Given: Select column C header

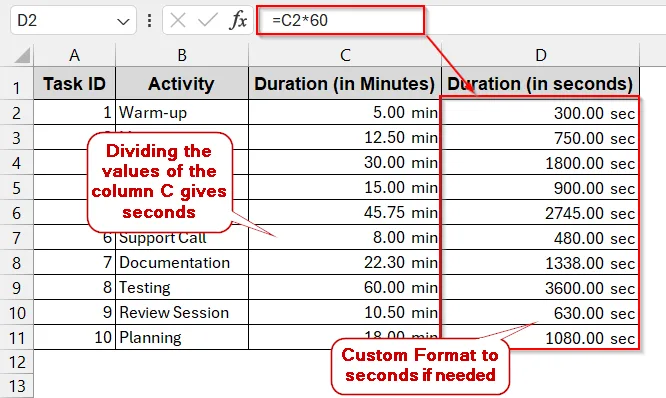Looking at the screenshot, I should (x=345, y=55).
